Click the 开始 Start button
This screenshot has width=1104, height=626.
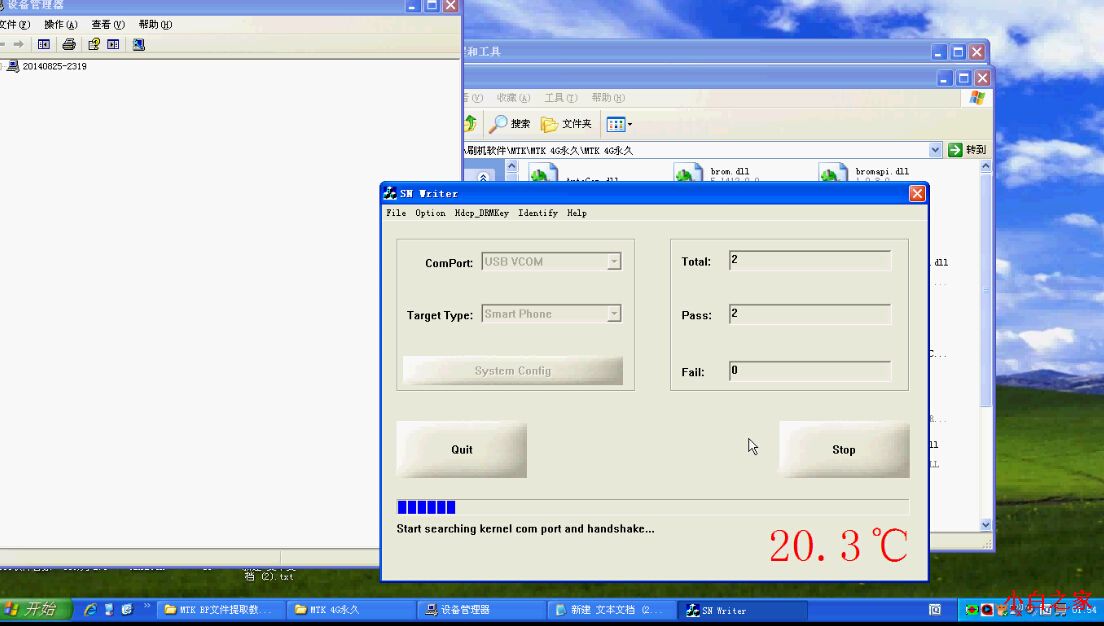pos(35,608)
